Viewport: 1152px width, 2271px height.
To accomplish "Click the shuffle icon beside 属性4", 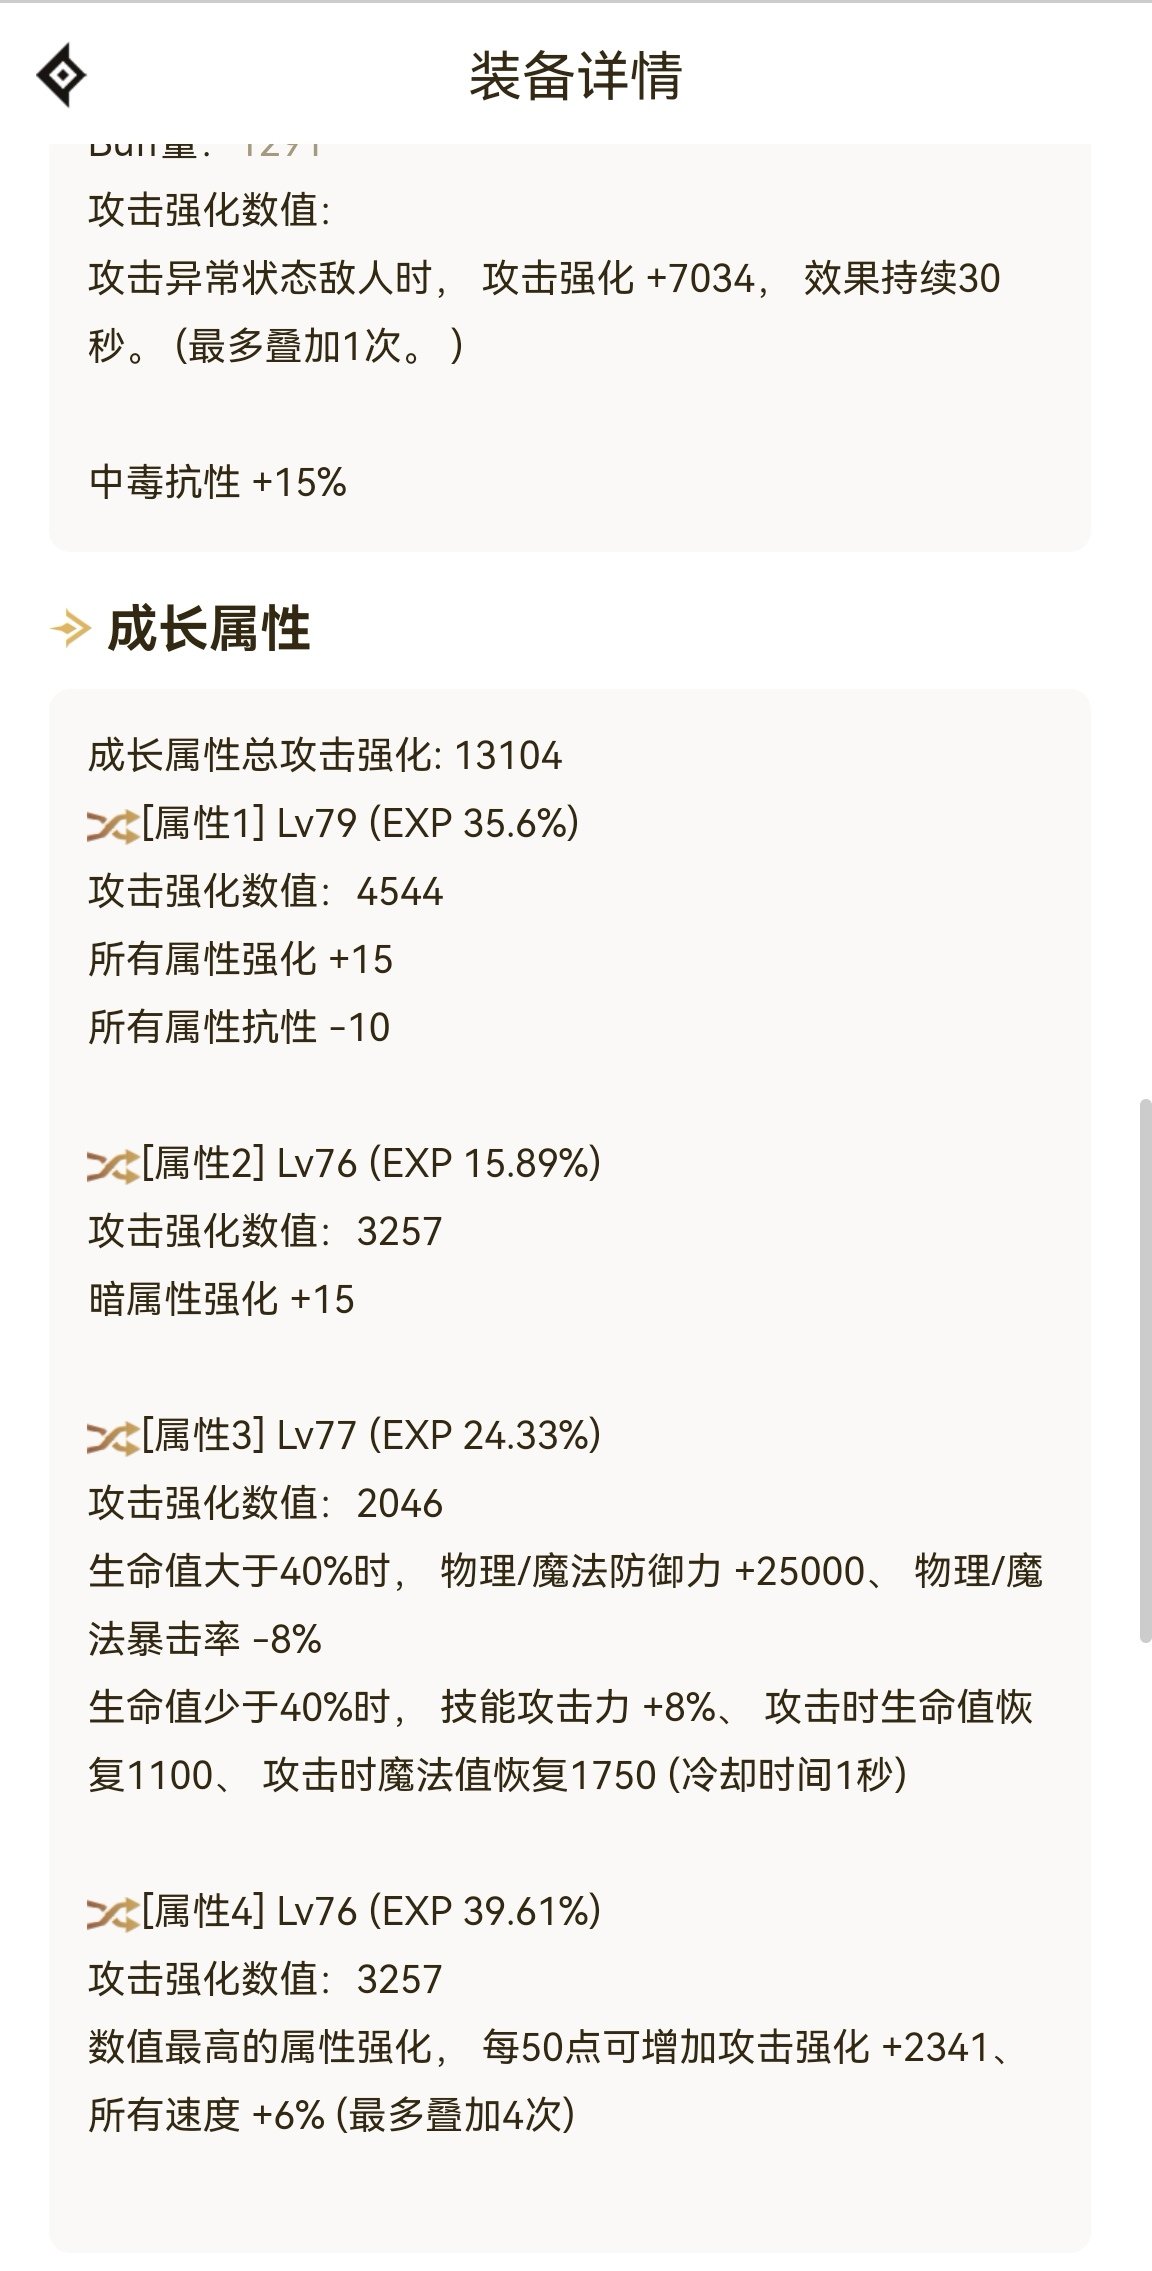I will (x=112, y=1914).
